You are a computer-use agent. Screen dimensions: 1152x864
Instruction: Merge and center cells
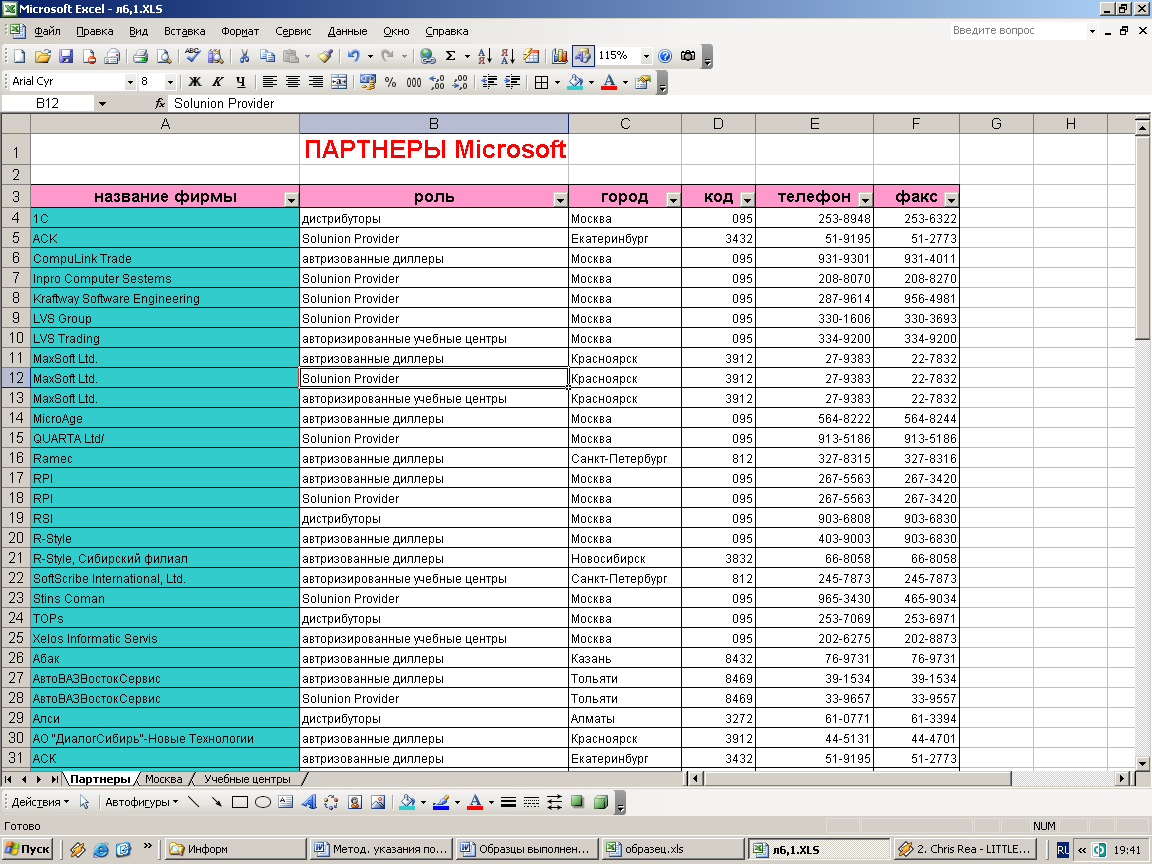(x=339, y=82)
